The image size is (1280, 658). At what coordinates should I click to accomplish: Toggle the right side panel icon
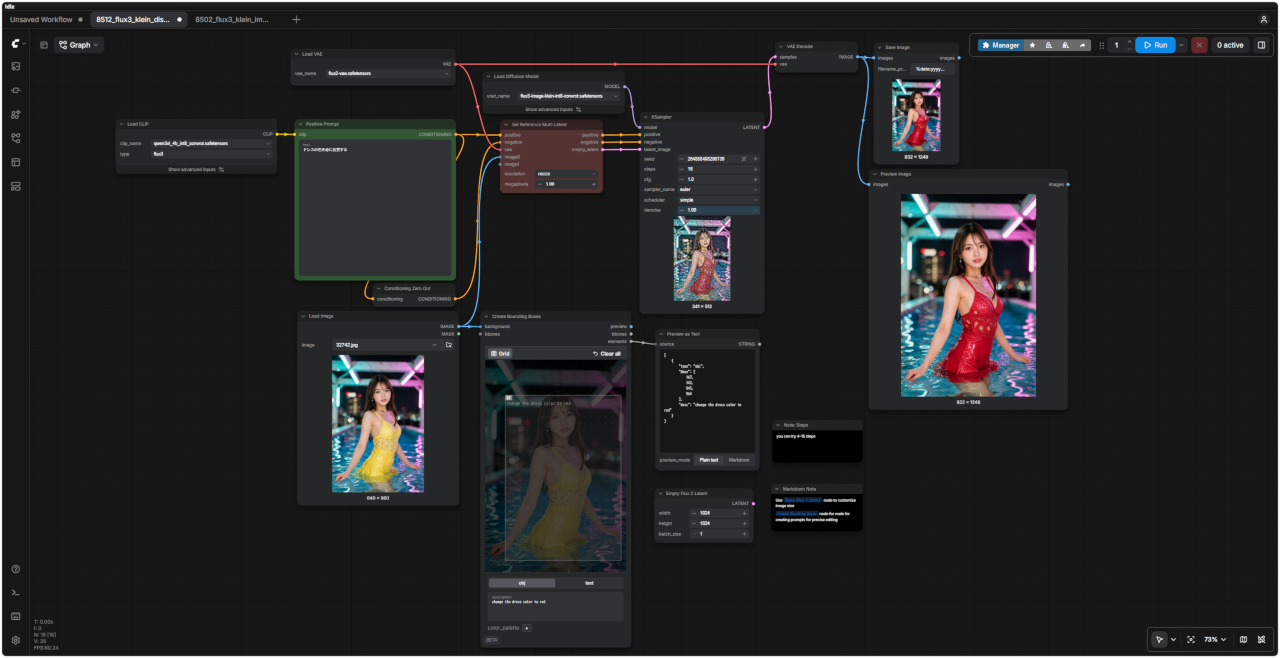(1261, 45)
